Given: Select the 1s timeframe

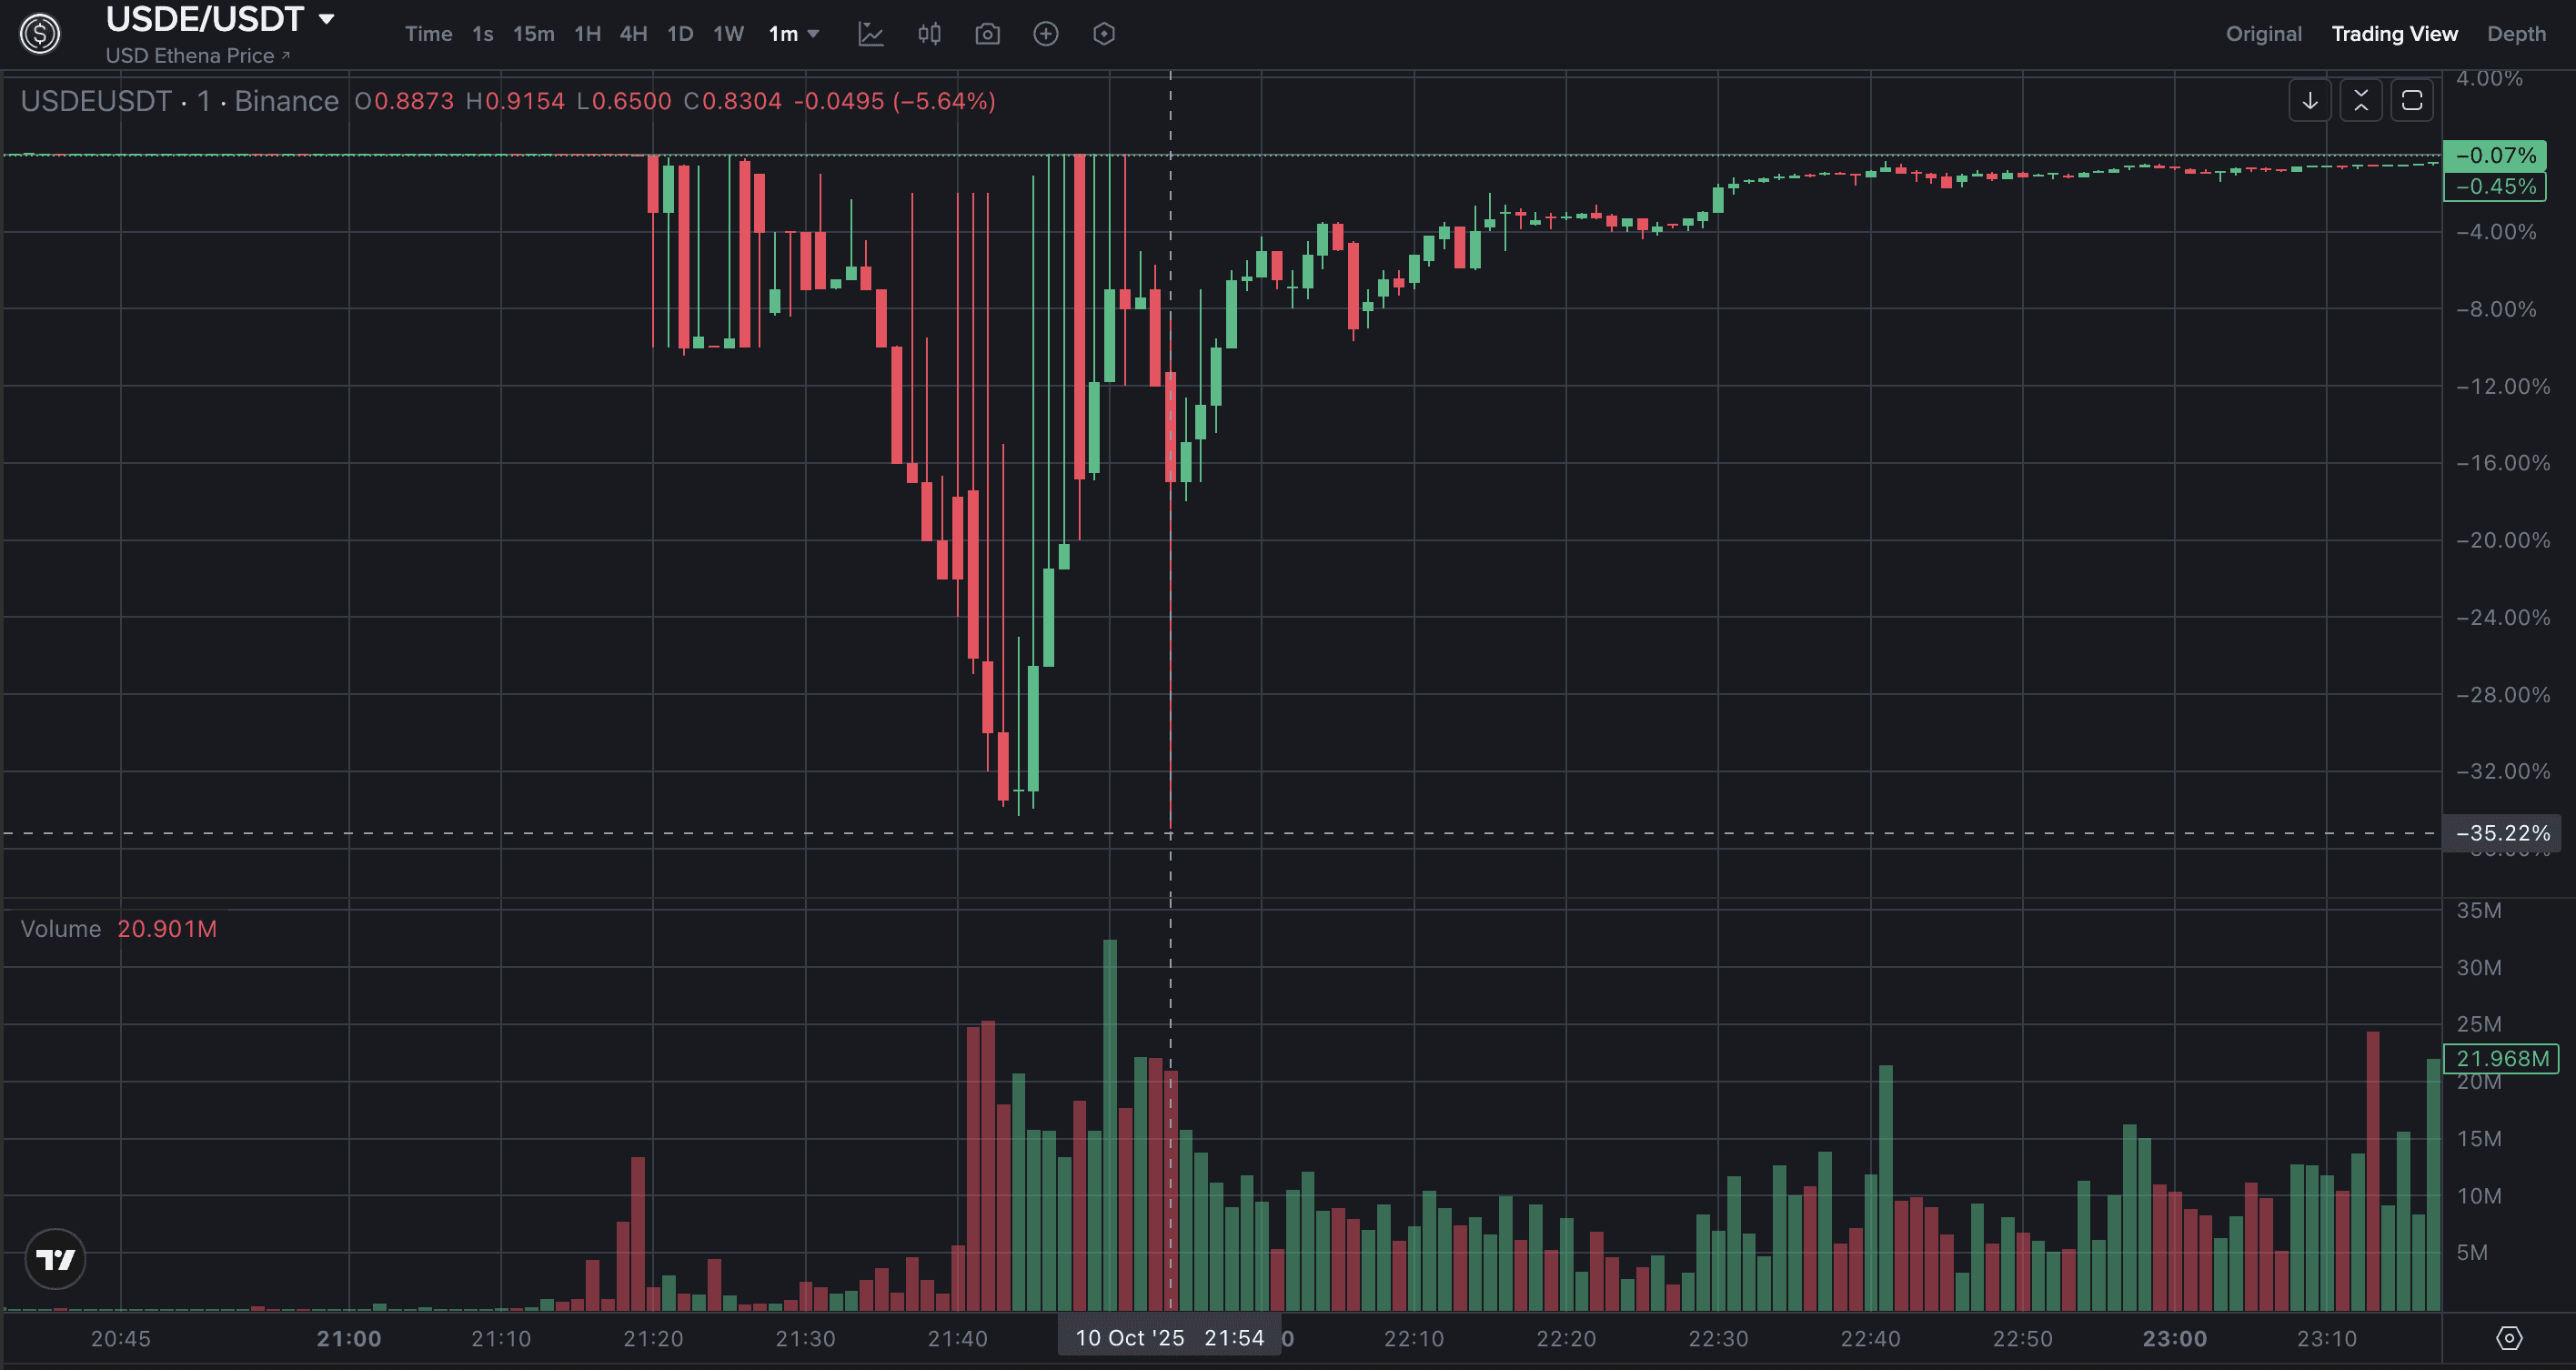Looking at the screenshot, I should click(x=483, y=34).
